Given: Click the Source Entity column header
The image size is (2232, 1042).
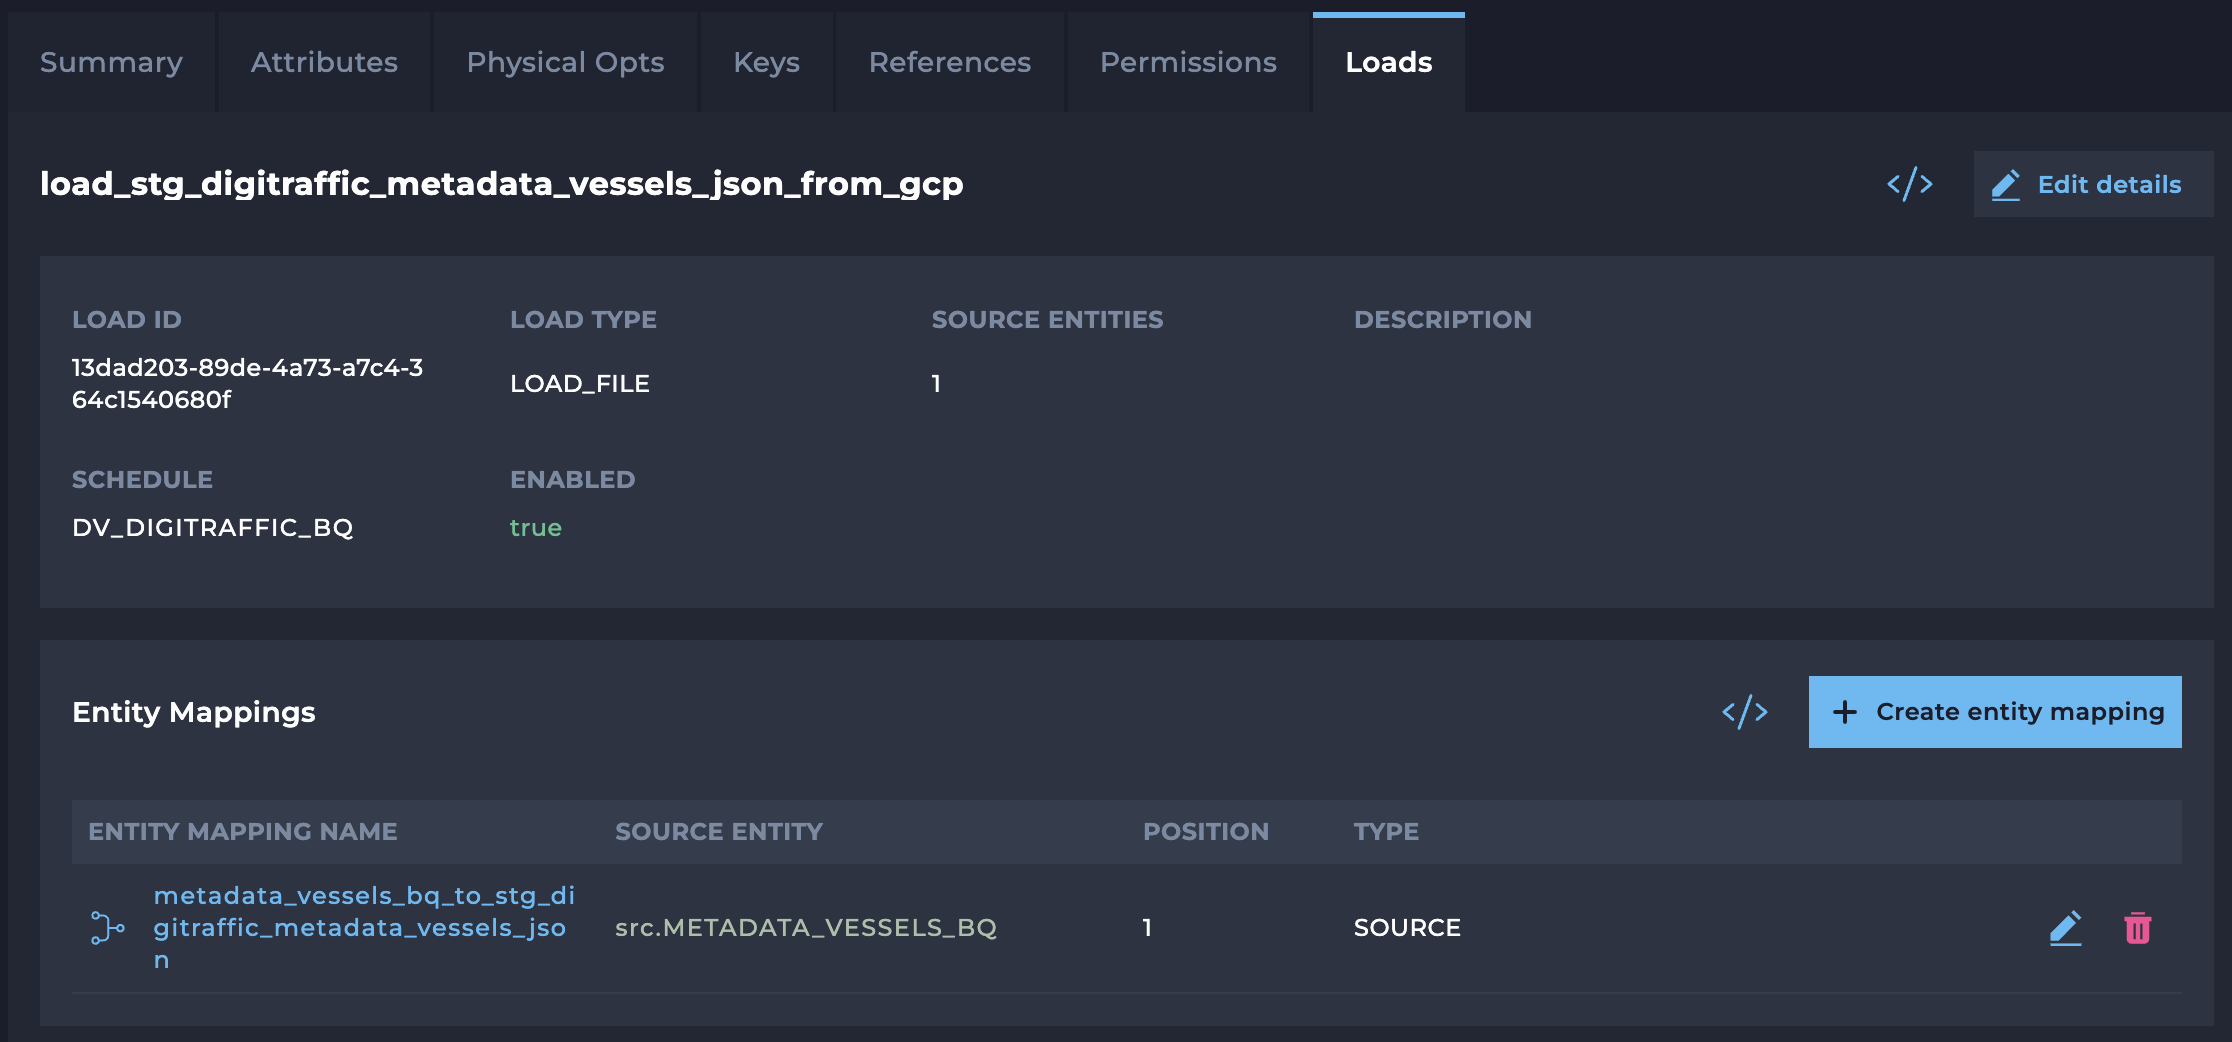Looking at the screenshot, I should 718,832.
